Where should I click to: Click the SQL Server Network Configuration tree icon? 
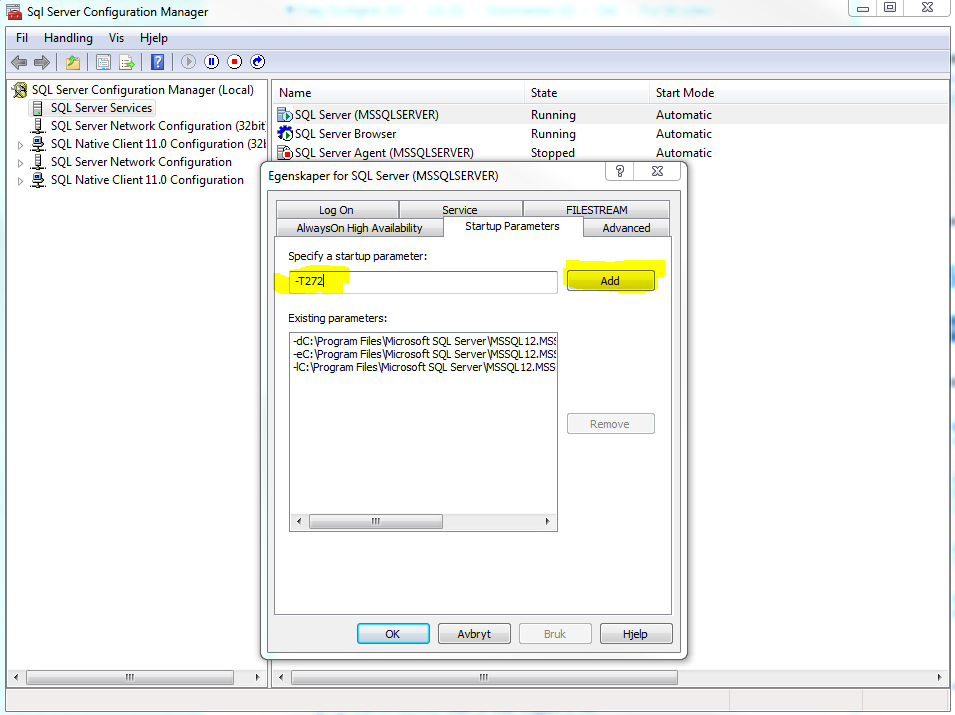pyautogui.click(x=38, y=162)
